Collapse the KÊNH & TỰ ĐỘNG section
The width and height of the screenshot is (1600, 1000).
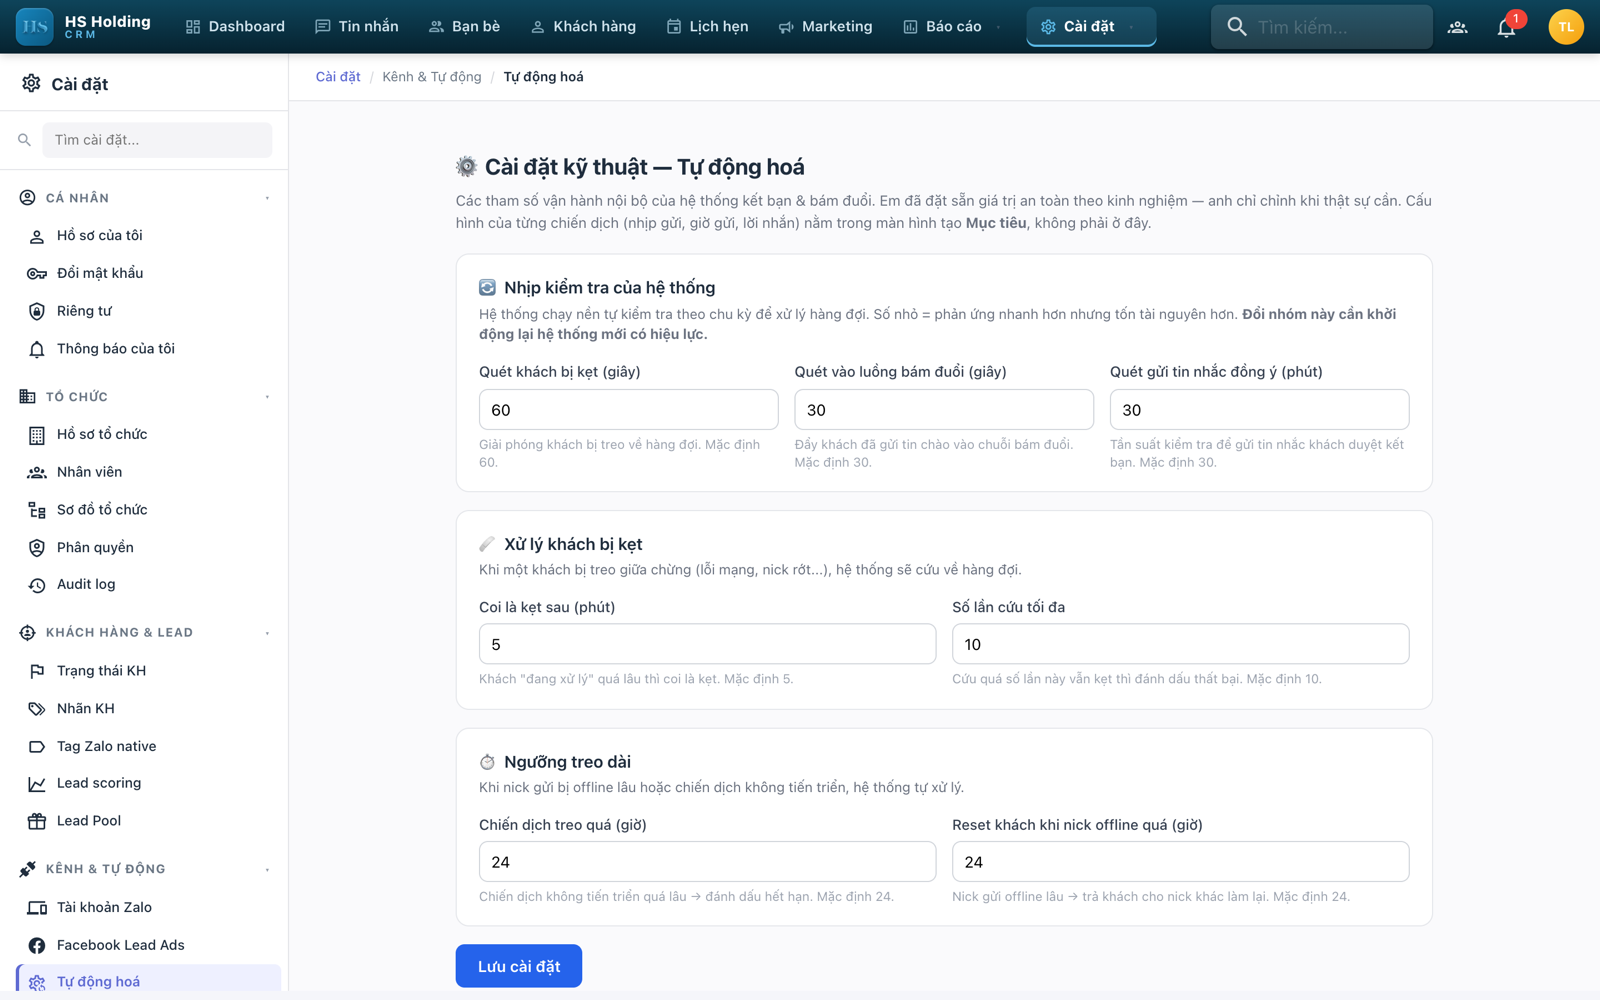[267, 869]
